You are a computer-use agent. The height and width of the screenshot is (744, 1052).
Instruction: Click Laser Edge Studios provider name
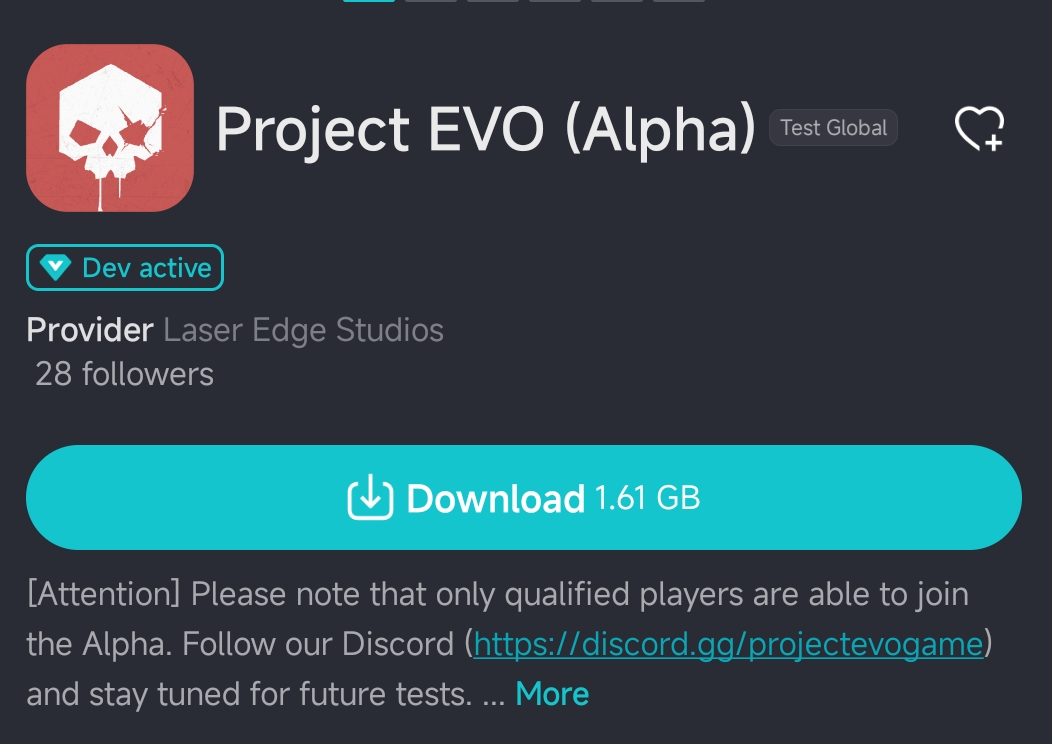pos(303,330)
